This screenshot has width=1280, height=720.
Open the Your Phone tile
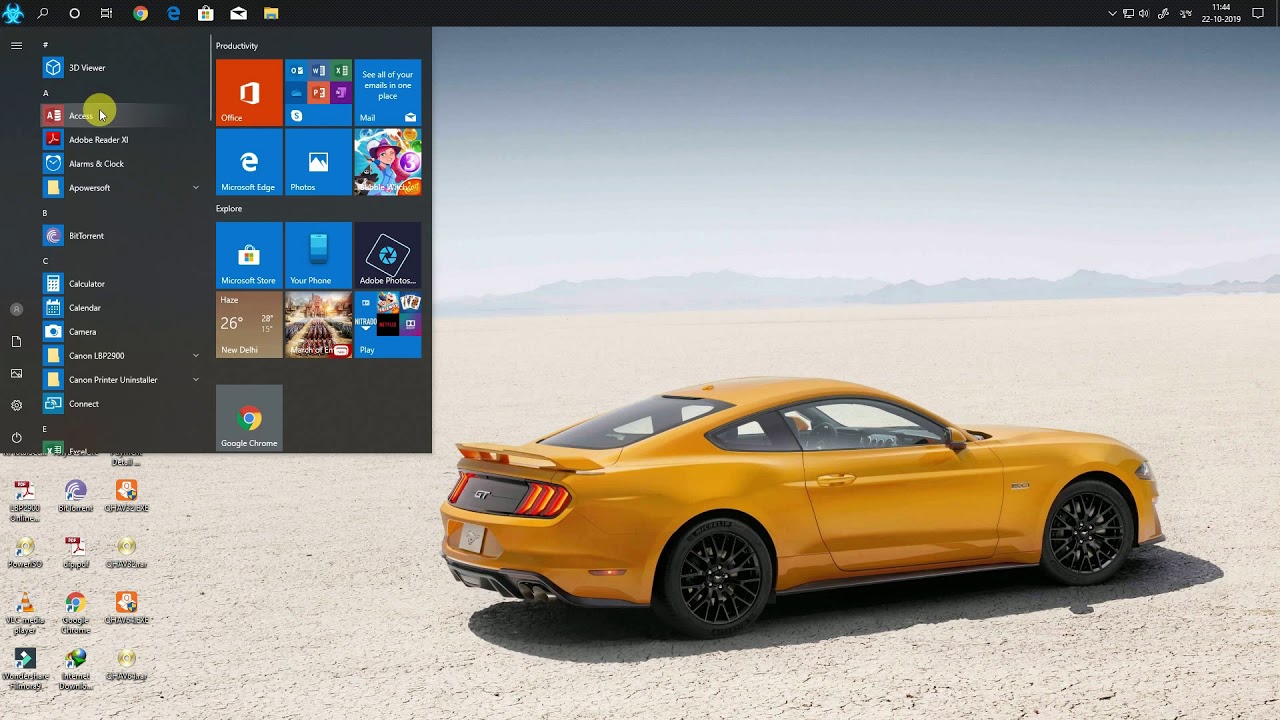(318, 255)
